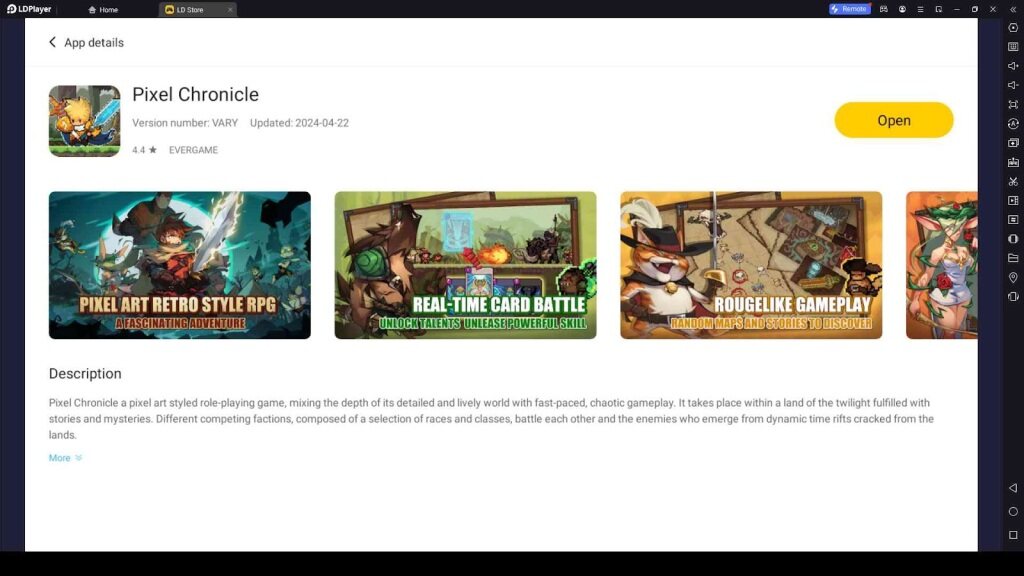Click the description paragraph text

pyautogui.click(x=491, y=419)
